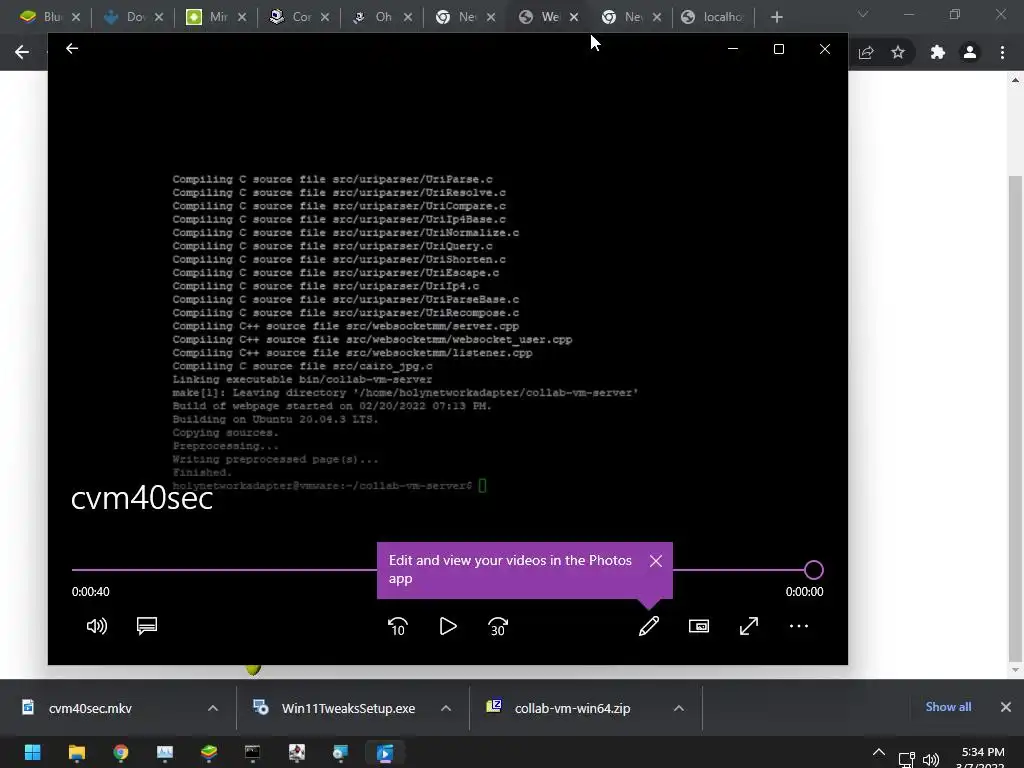Open the player's more options ellipsis
This screenshot has height=768, width=1024.
tap(799, 626)
